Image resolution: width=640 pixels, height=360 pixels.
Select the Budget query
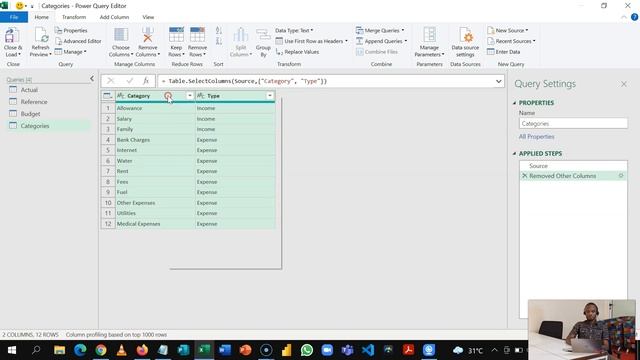(x=48, y=114)
